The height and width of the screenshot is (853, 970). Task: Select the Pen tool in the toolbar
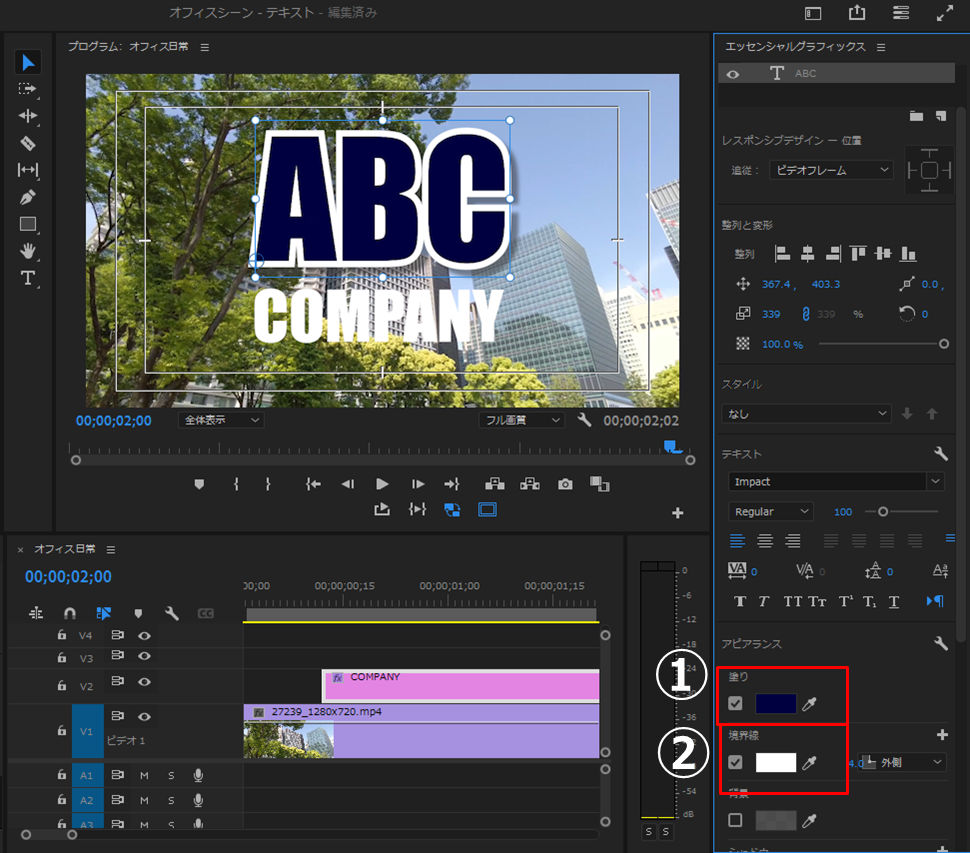[x=28, y=197]
